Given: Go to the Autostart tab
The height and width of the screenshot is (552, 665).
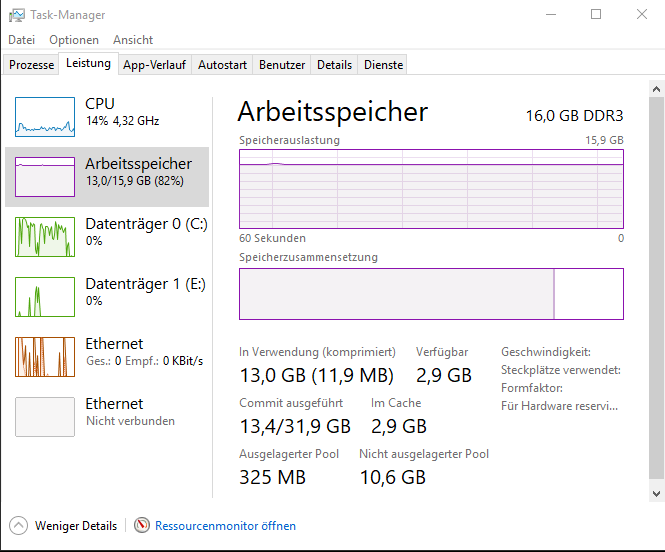Looking at the screenshot, I should pos(222,65).
